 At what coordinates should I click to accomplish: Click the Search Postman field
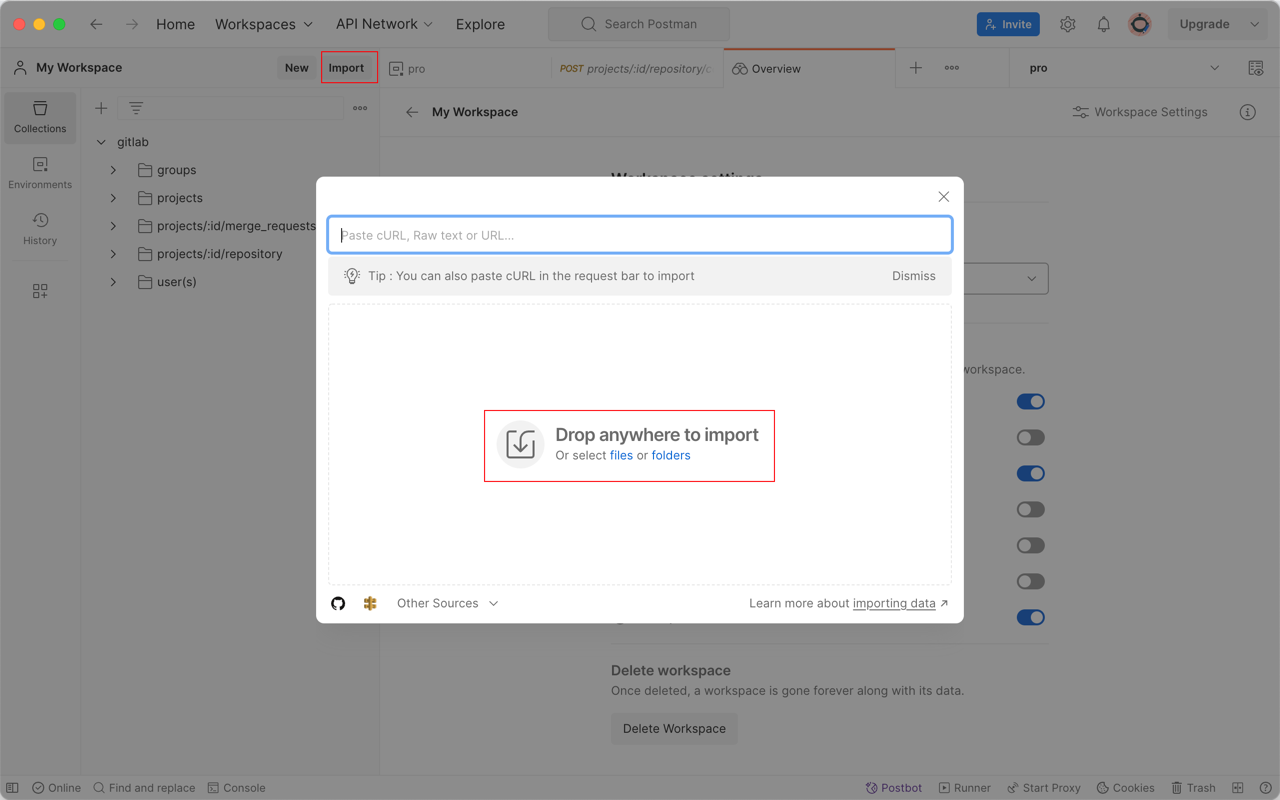click(x=639, y=24)
